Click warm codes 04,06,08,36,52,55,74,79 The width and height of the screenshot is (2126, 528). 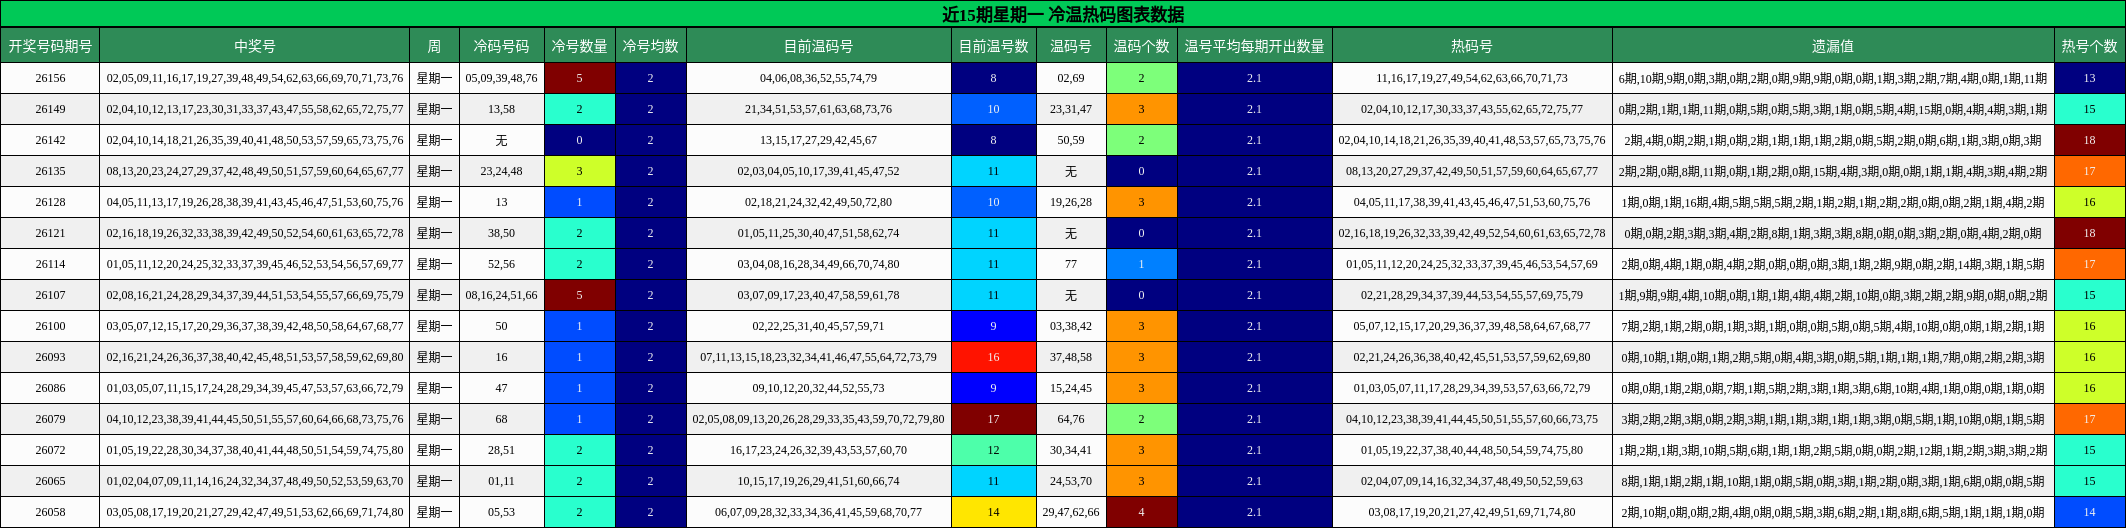[818, 78]
